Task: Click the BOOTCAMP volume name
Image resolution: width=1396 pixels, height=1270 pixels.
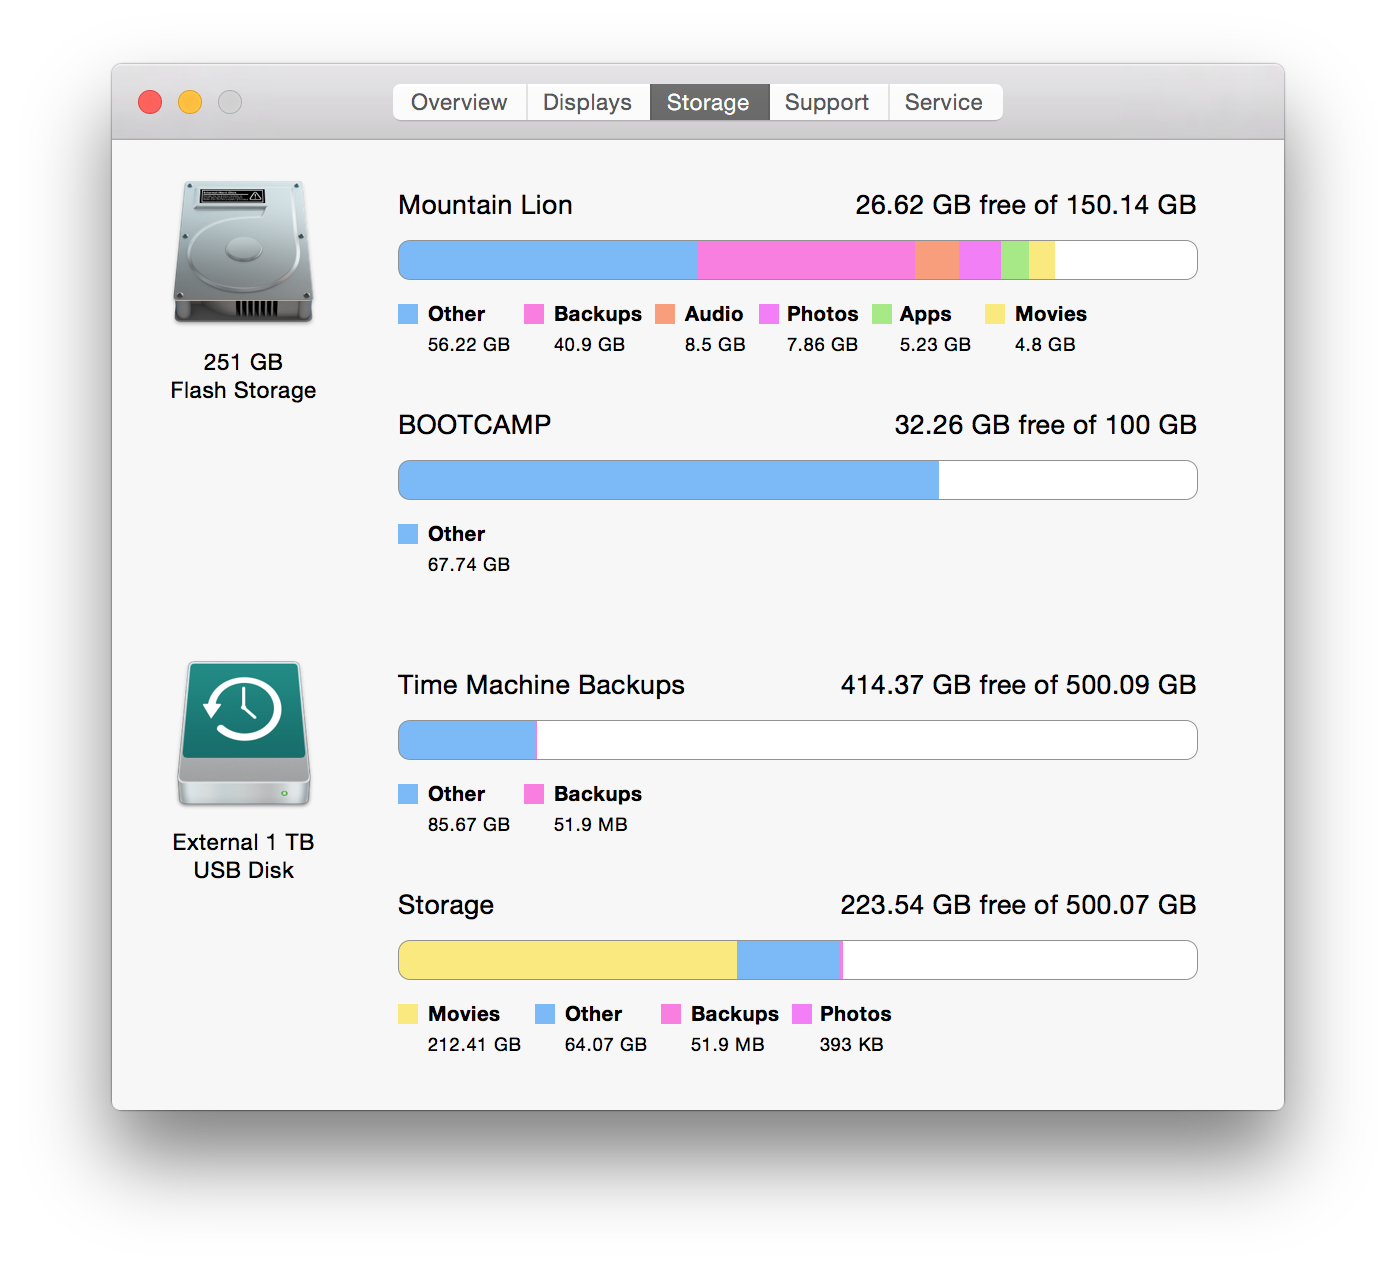Action: pyautogui.click(x=475, y=425)
